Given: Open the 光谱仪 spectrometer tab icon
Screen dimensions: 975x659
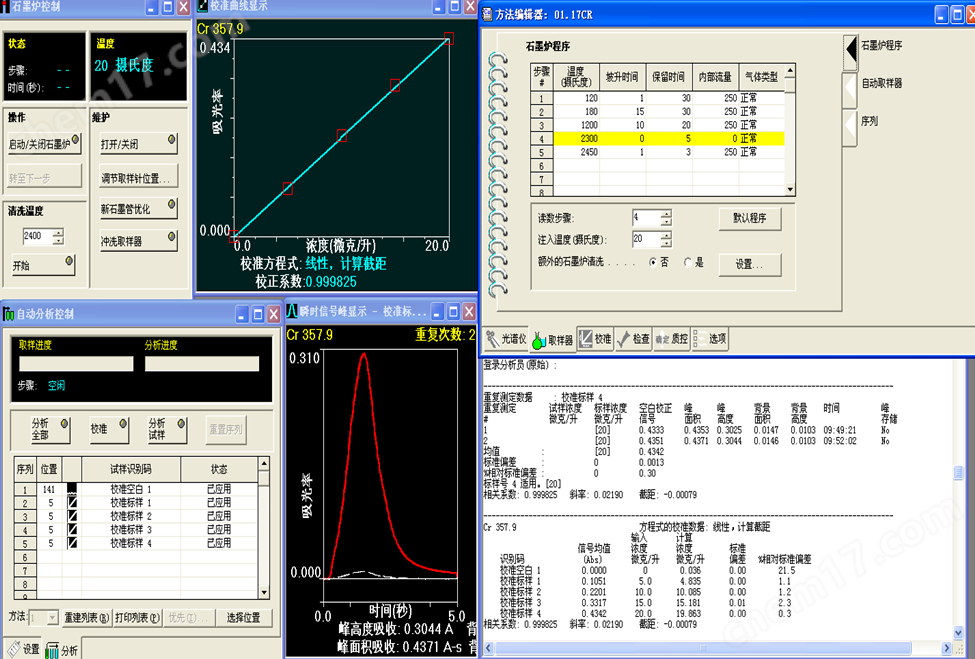Looking at the screenshot, I should click(x=507, y=339).
